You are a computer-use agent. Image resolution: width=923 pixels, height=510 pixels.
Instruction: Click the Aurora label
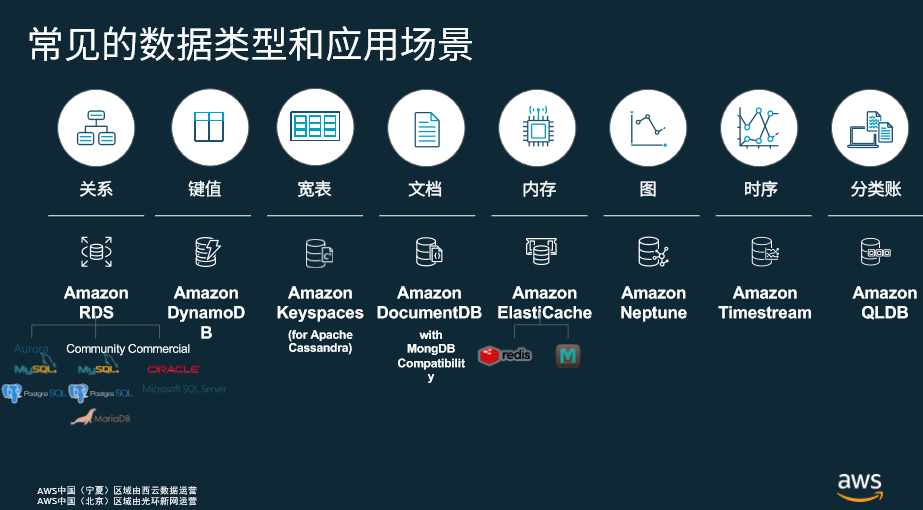point(31,349)
